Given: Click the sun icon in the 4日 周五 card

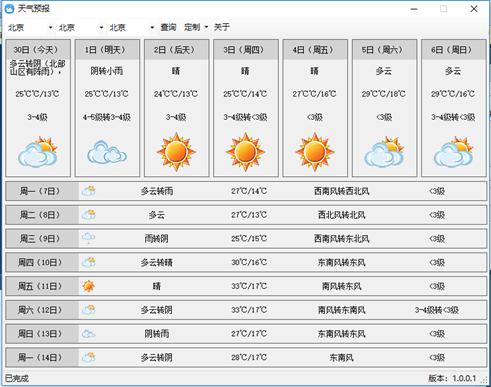Looking at the screenshot, I should [315, 151].
